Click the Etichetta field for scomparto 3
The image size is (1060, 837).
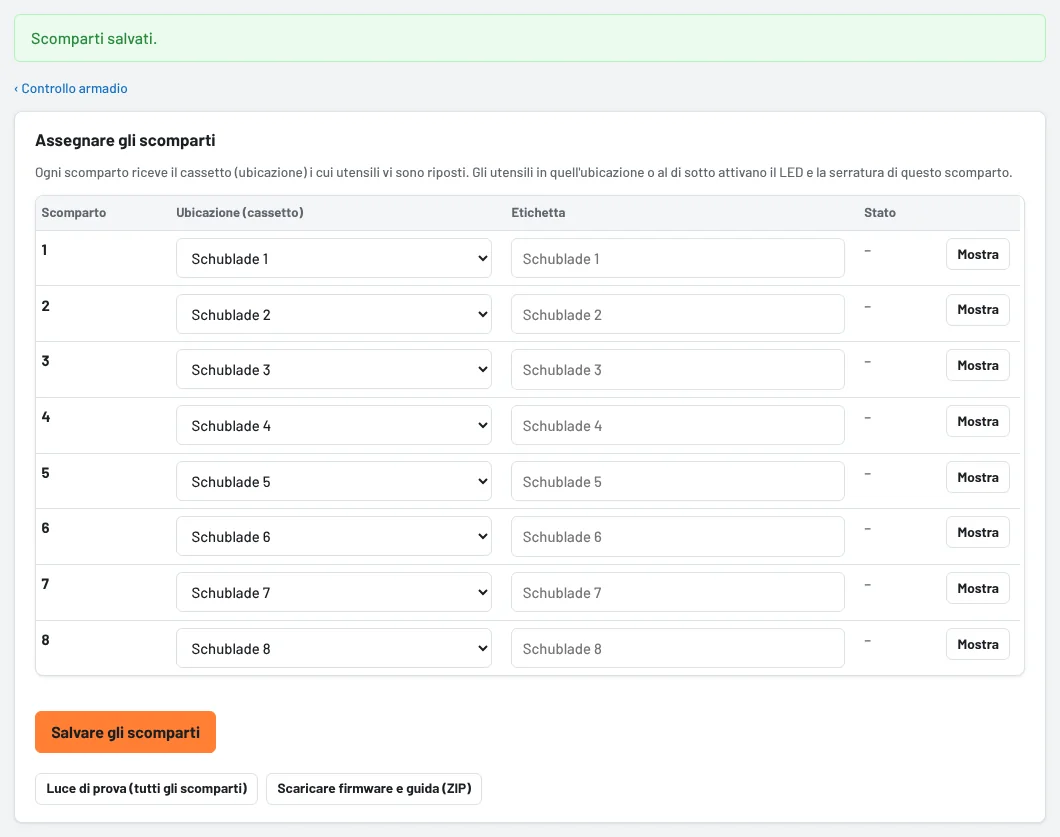[x=677, y=370]
